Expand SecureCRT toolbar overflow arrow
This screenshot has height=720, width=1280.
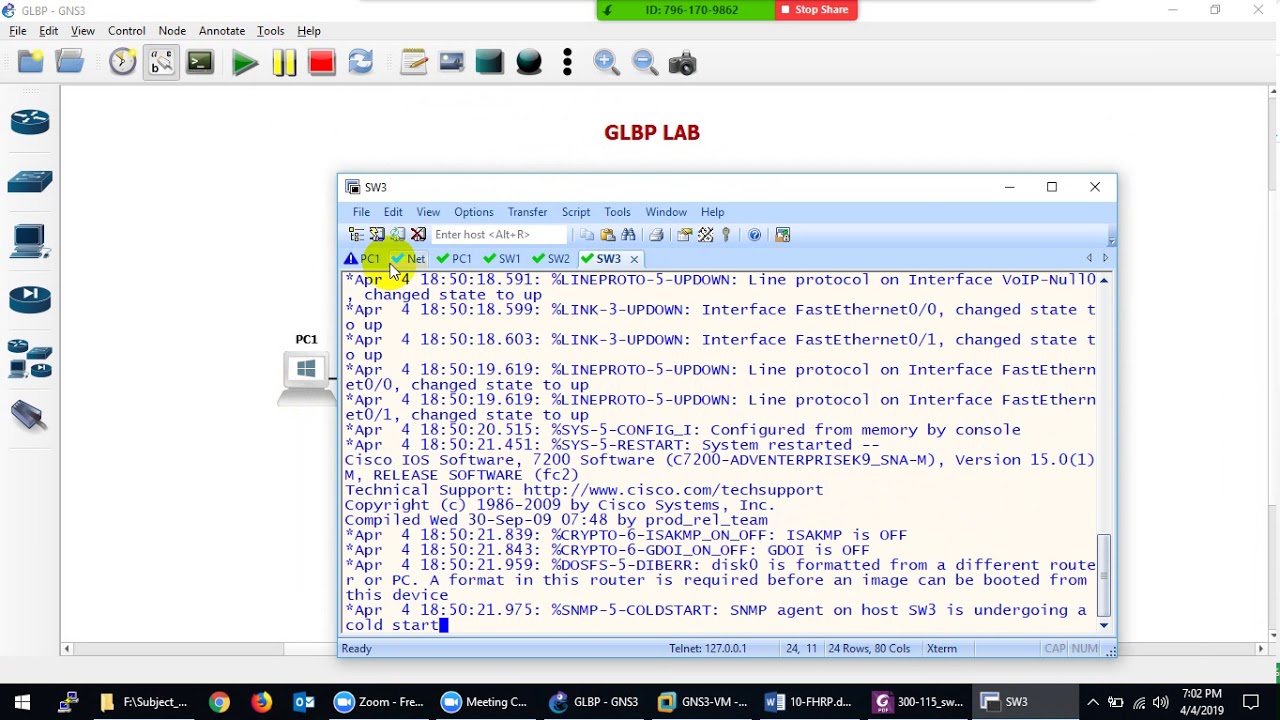[x=1111, y=241]
